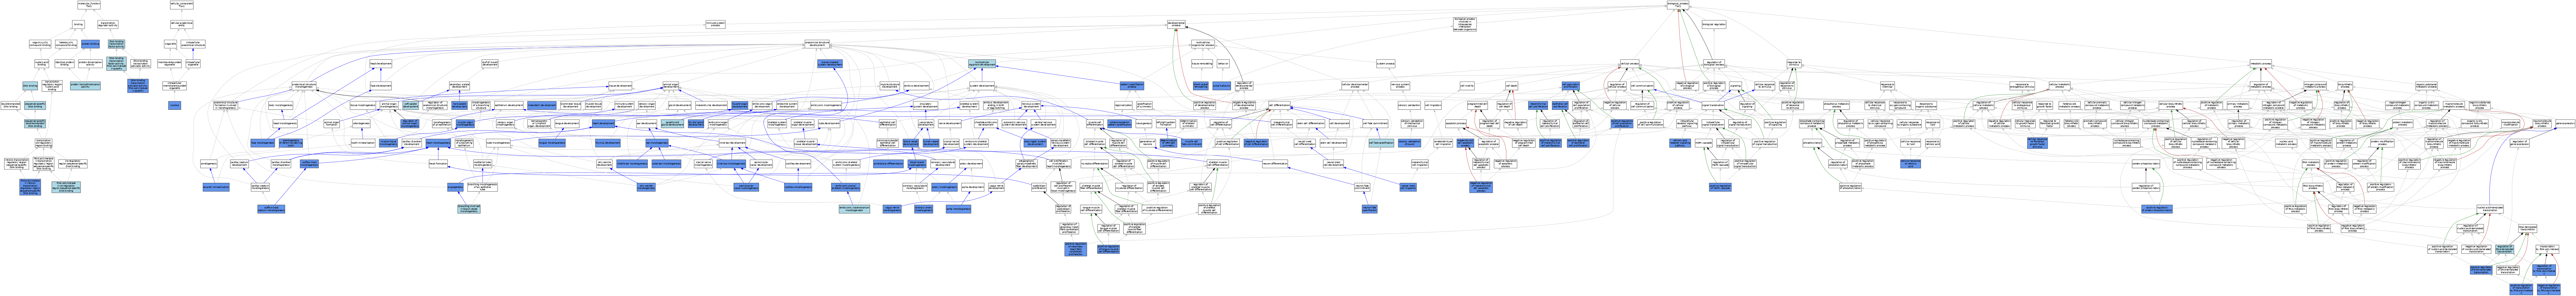Select 'DNA-binding transcription factor activity' node
2576x296 pixels.
(116, 44)
